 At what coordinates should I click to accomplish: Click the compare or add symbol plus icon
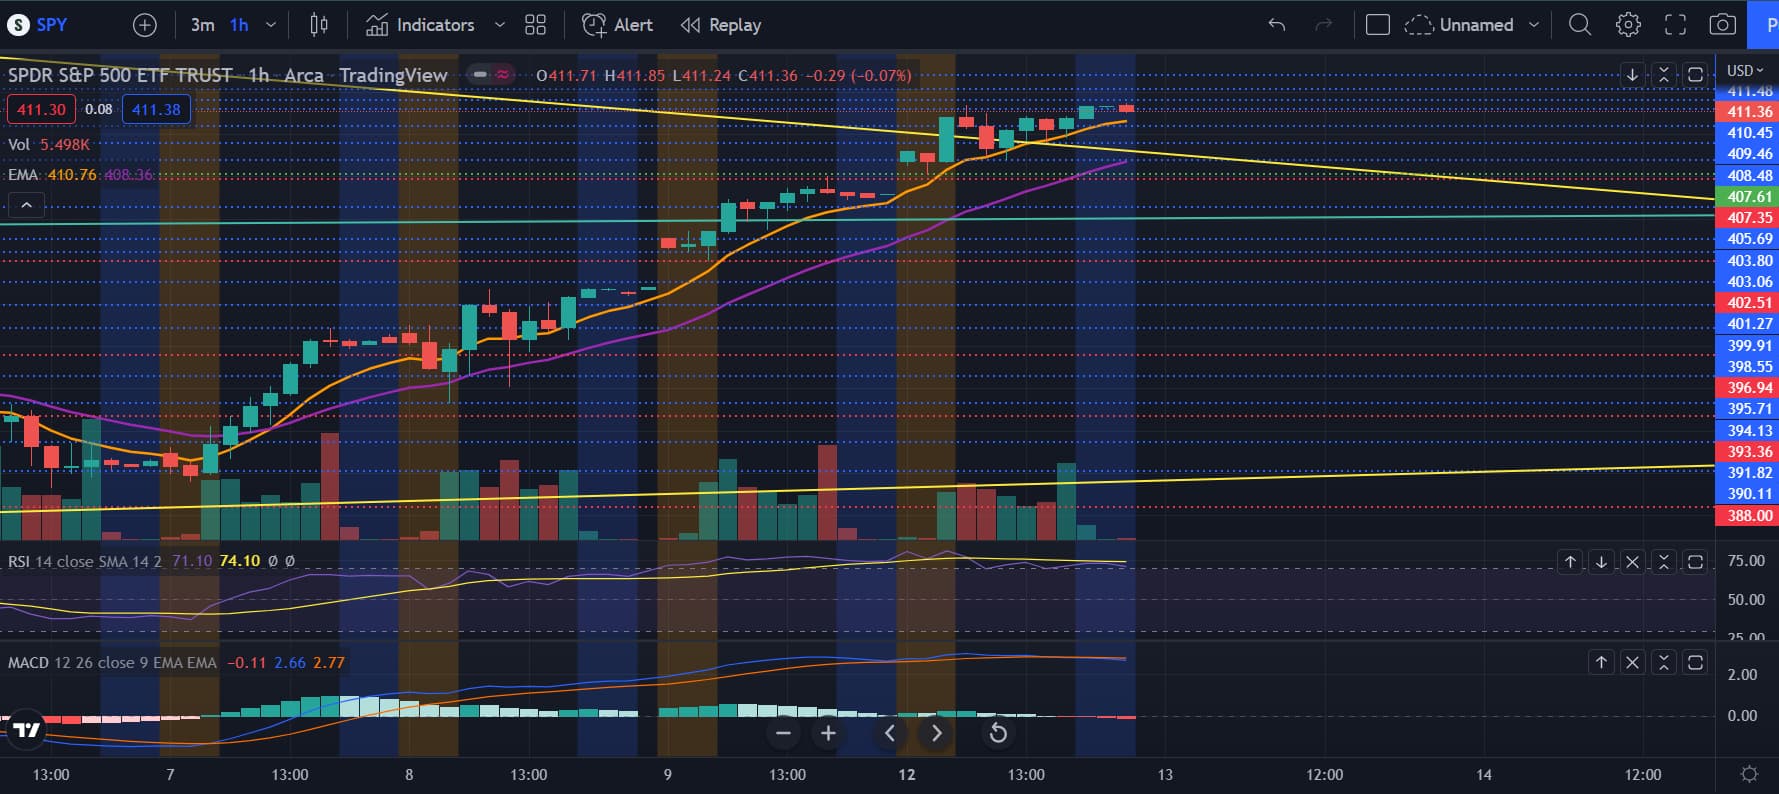145,25
